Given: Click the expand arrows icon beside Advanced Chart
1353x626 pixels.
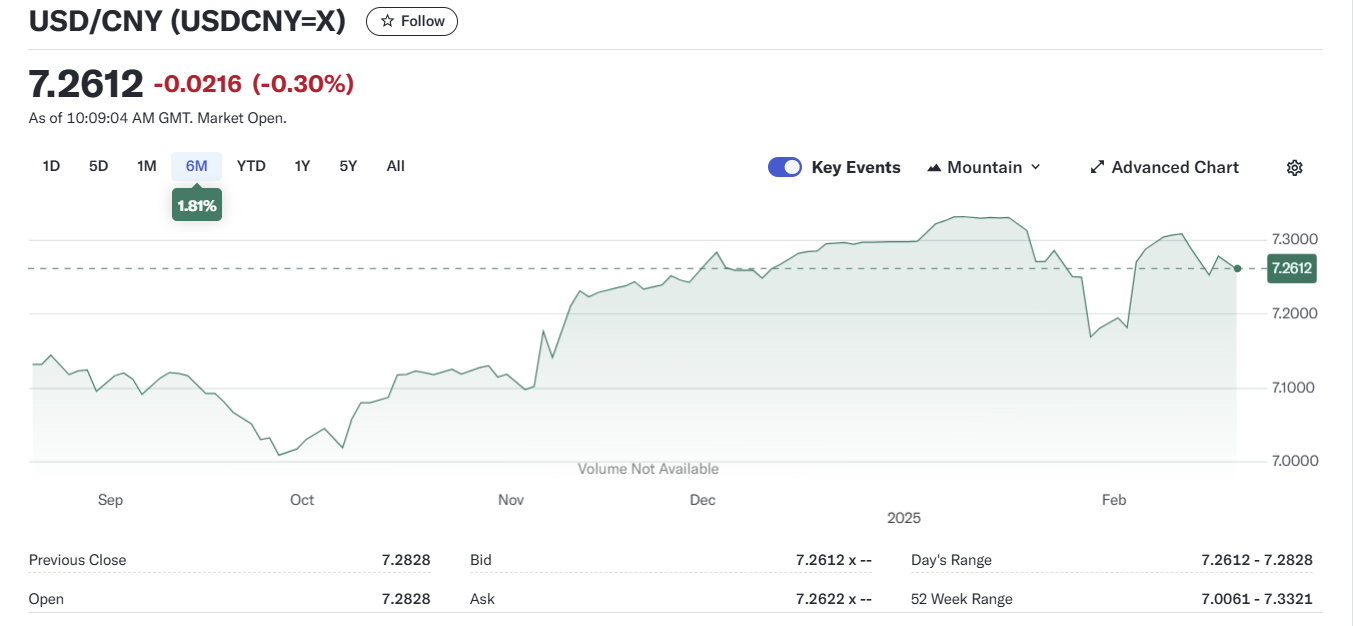Looking at the screenshot, I should pos(1097,167).
